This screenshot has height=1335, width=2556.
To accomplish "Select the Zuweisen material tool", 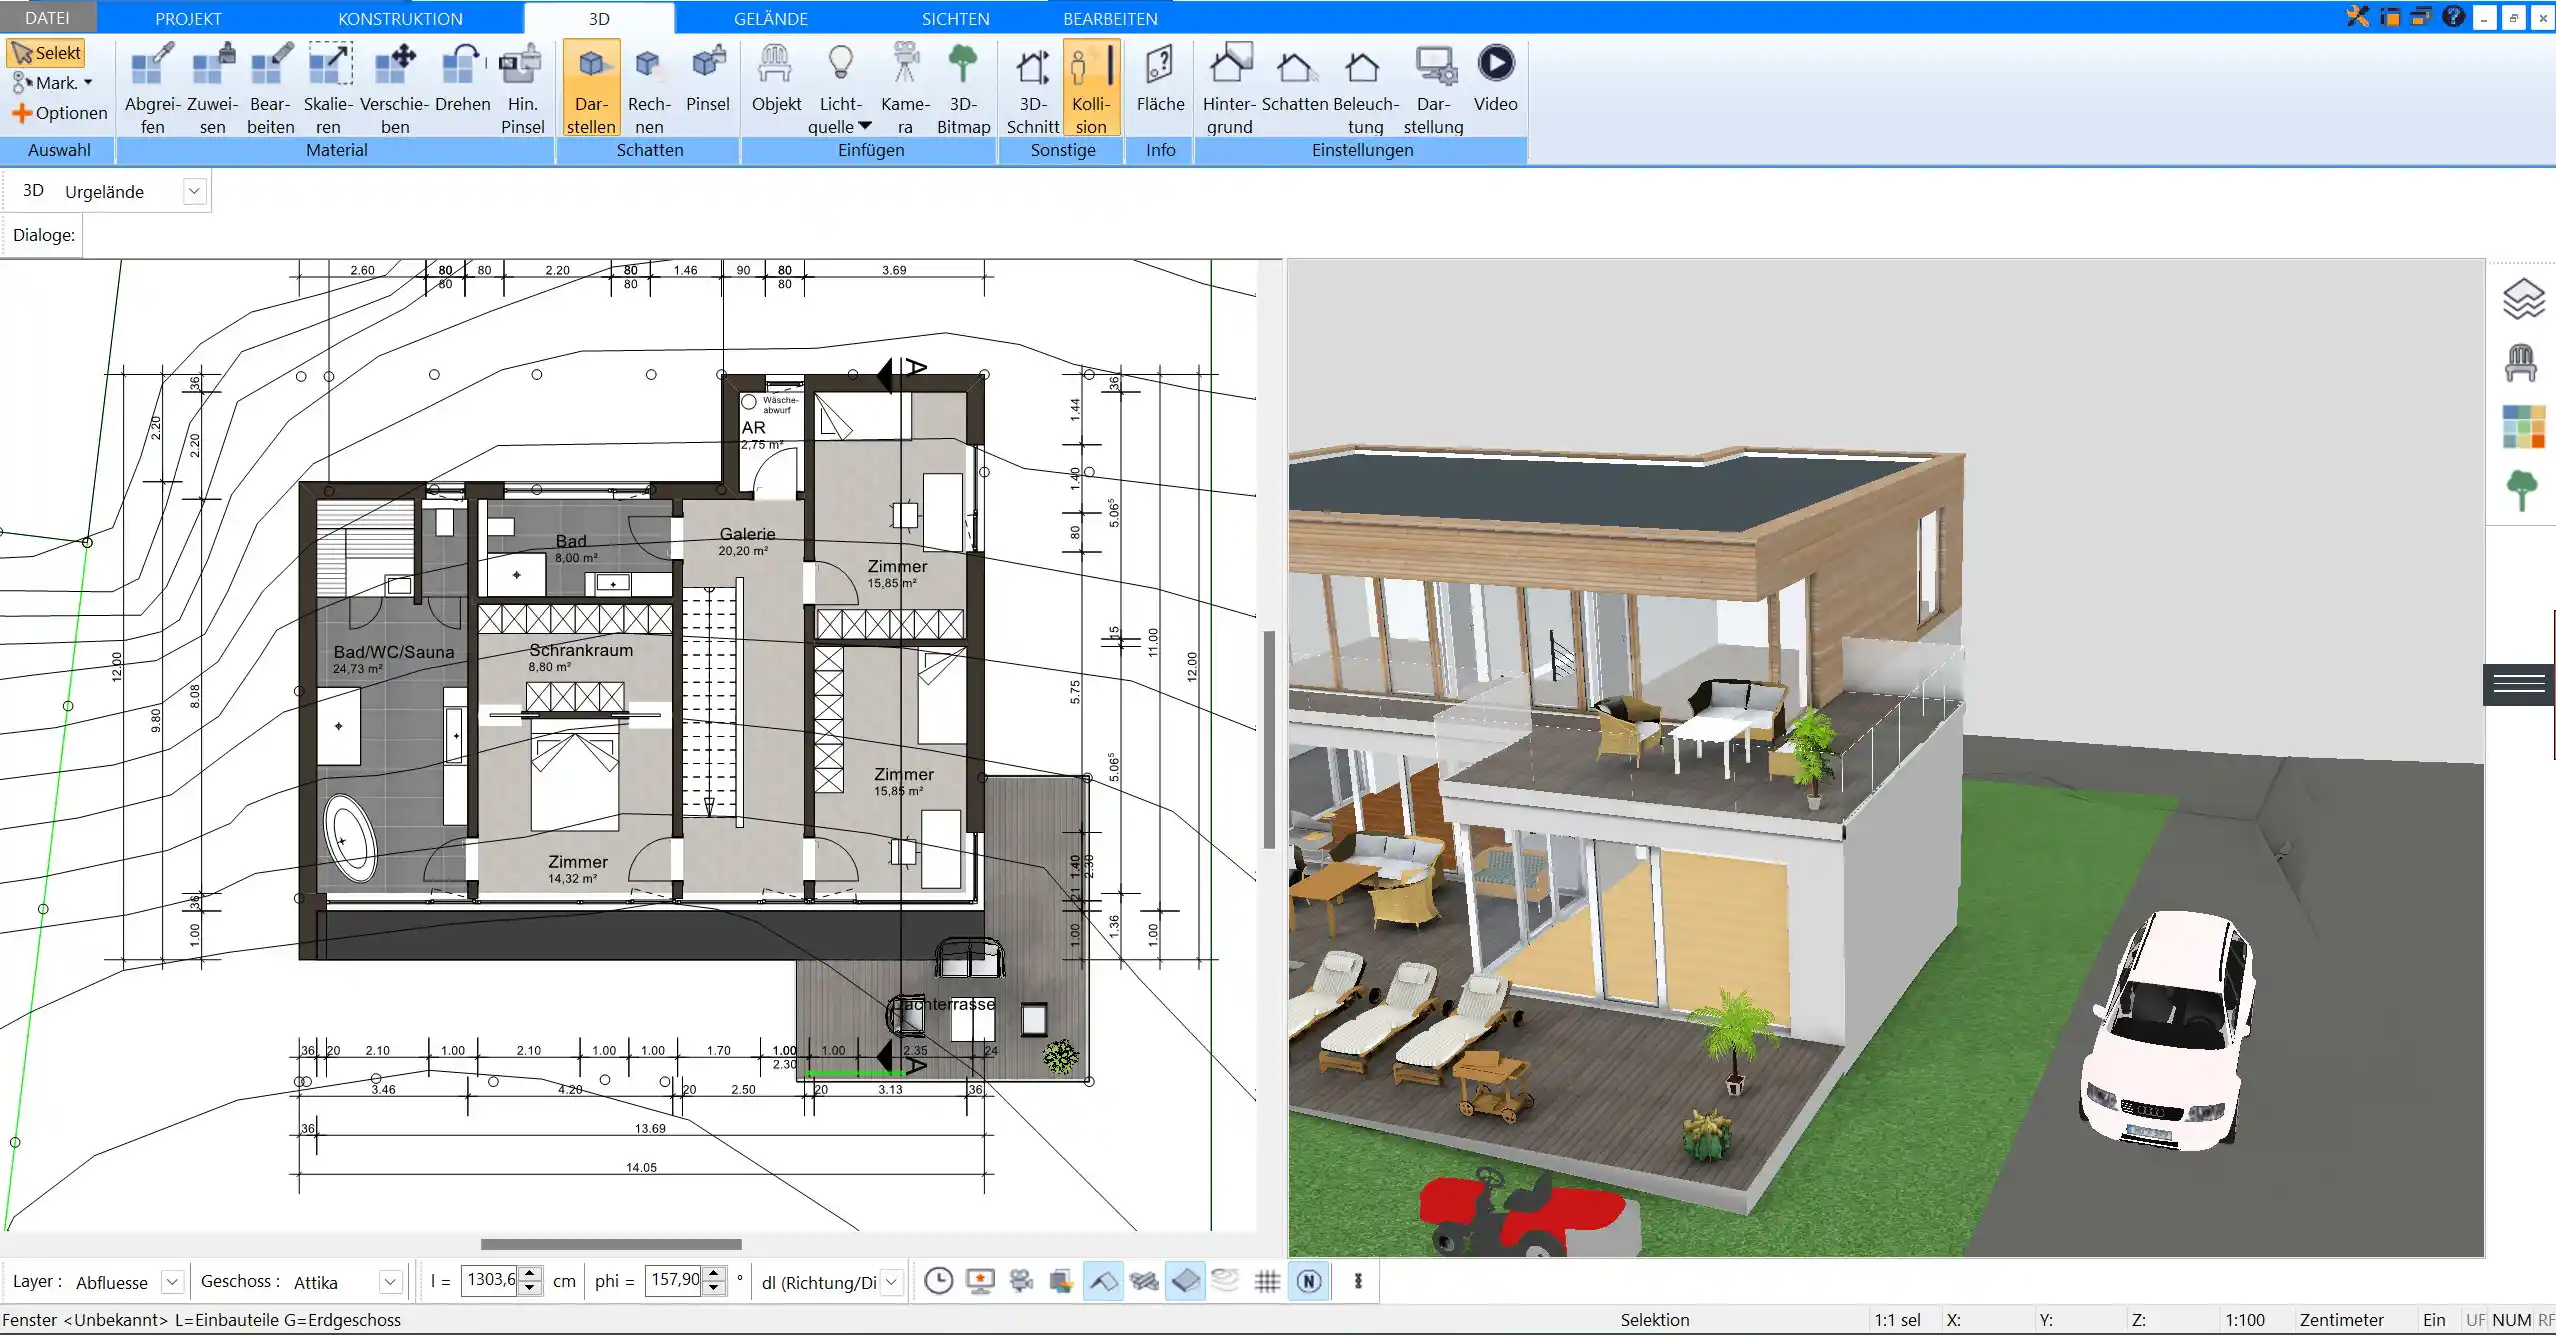I will [x=212, y=88].
